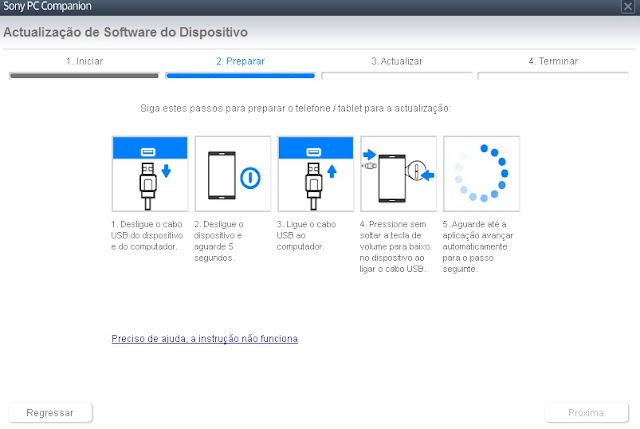Click the blue down arrow icon

pyautogui.click(x=166, y=171)
